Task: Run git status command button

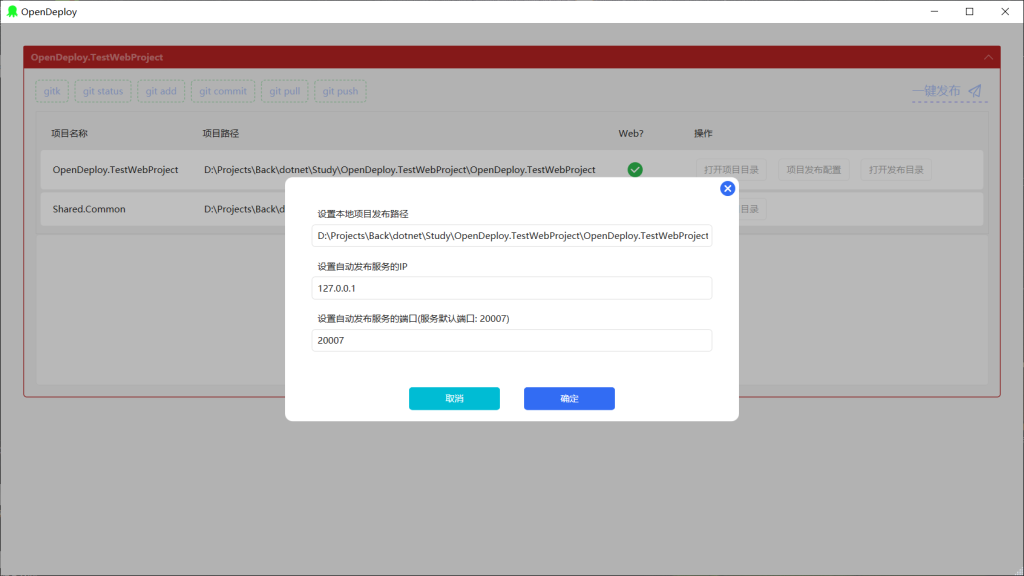Action: [103, 91]
